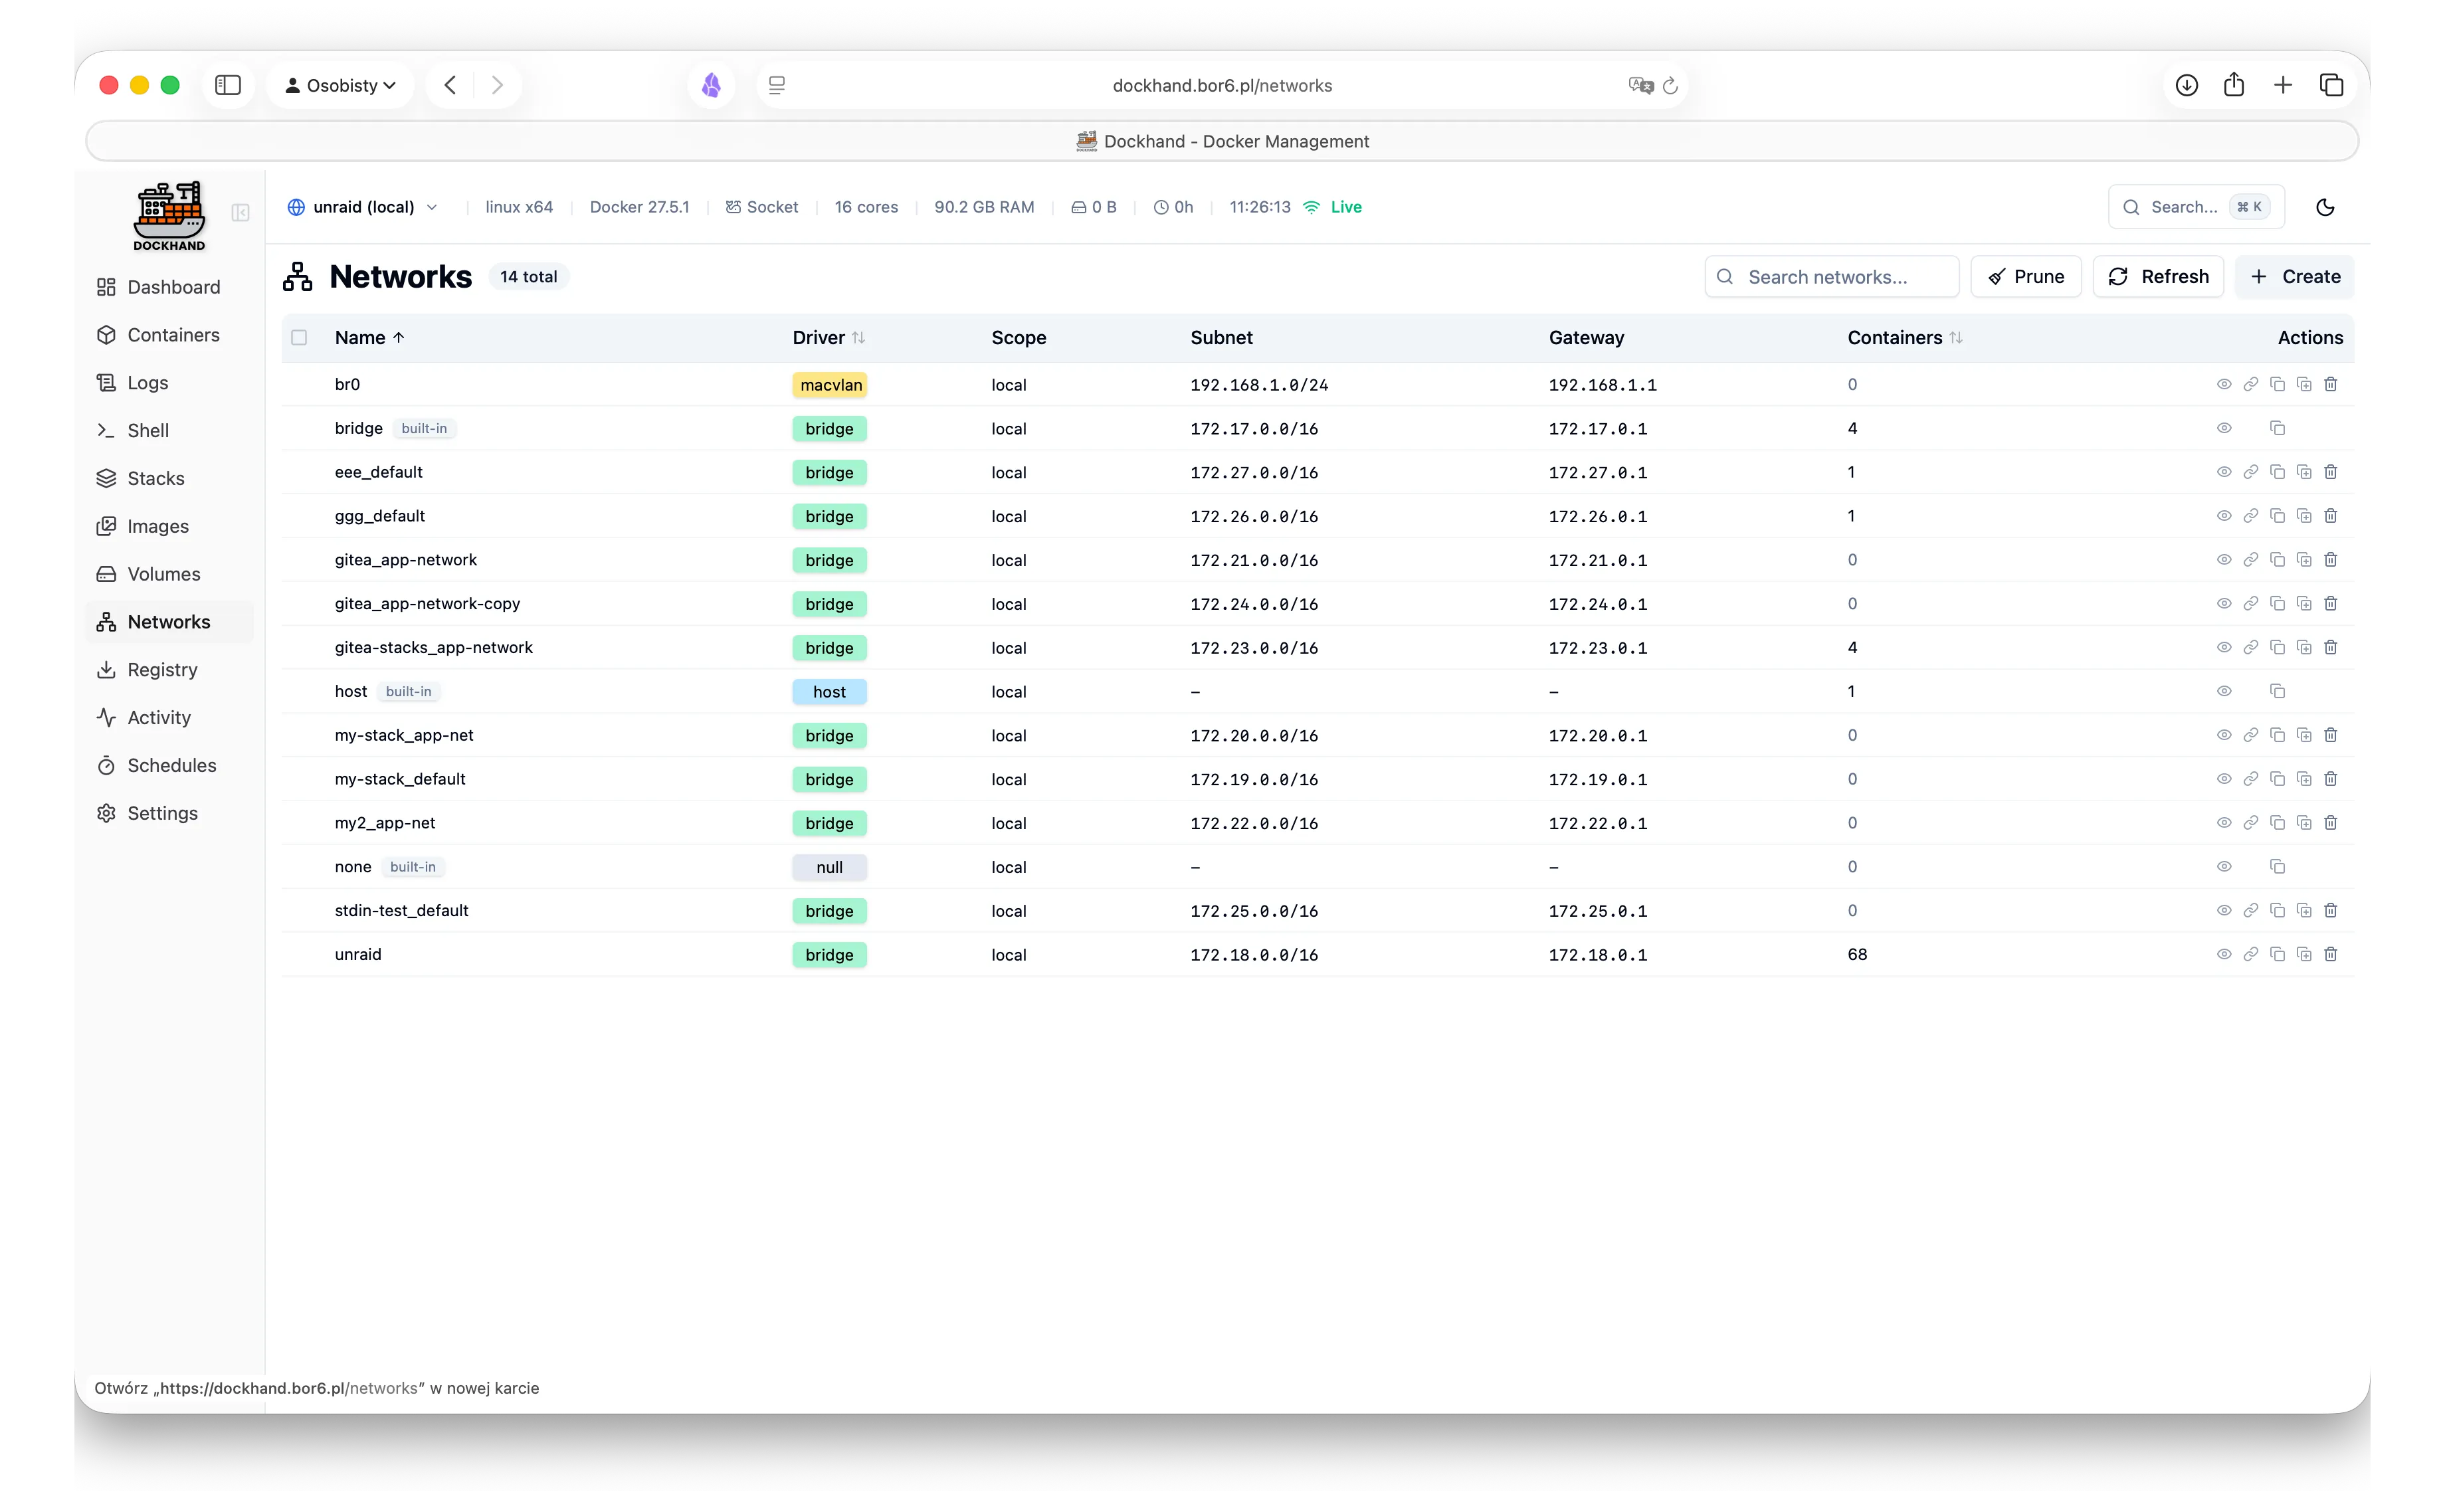Toggle the select-all checkbox in the table header

click(x=300, y=337)
